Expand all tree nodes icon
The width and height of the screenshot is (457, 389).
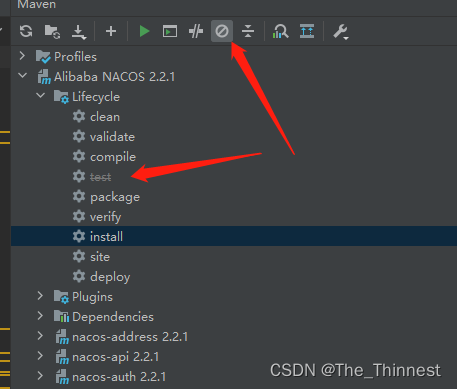(x=307, y=31)
